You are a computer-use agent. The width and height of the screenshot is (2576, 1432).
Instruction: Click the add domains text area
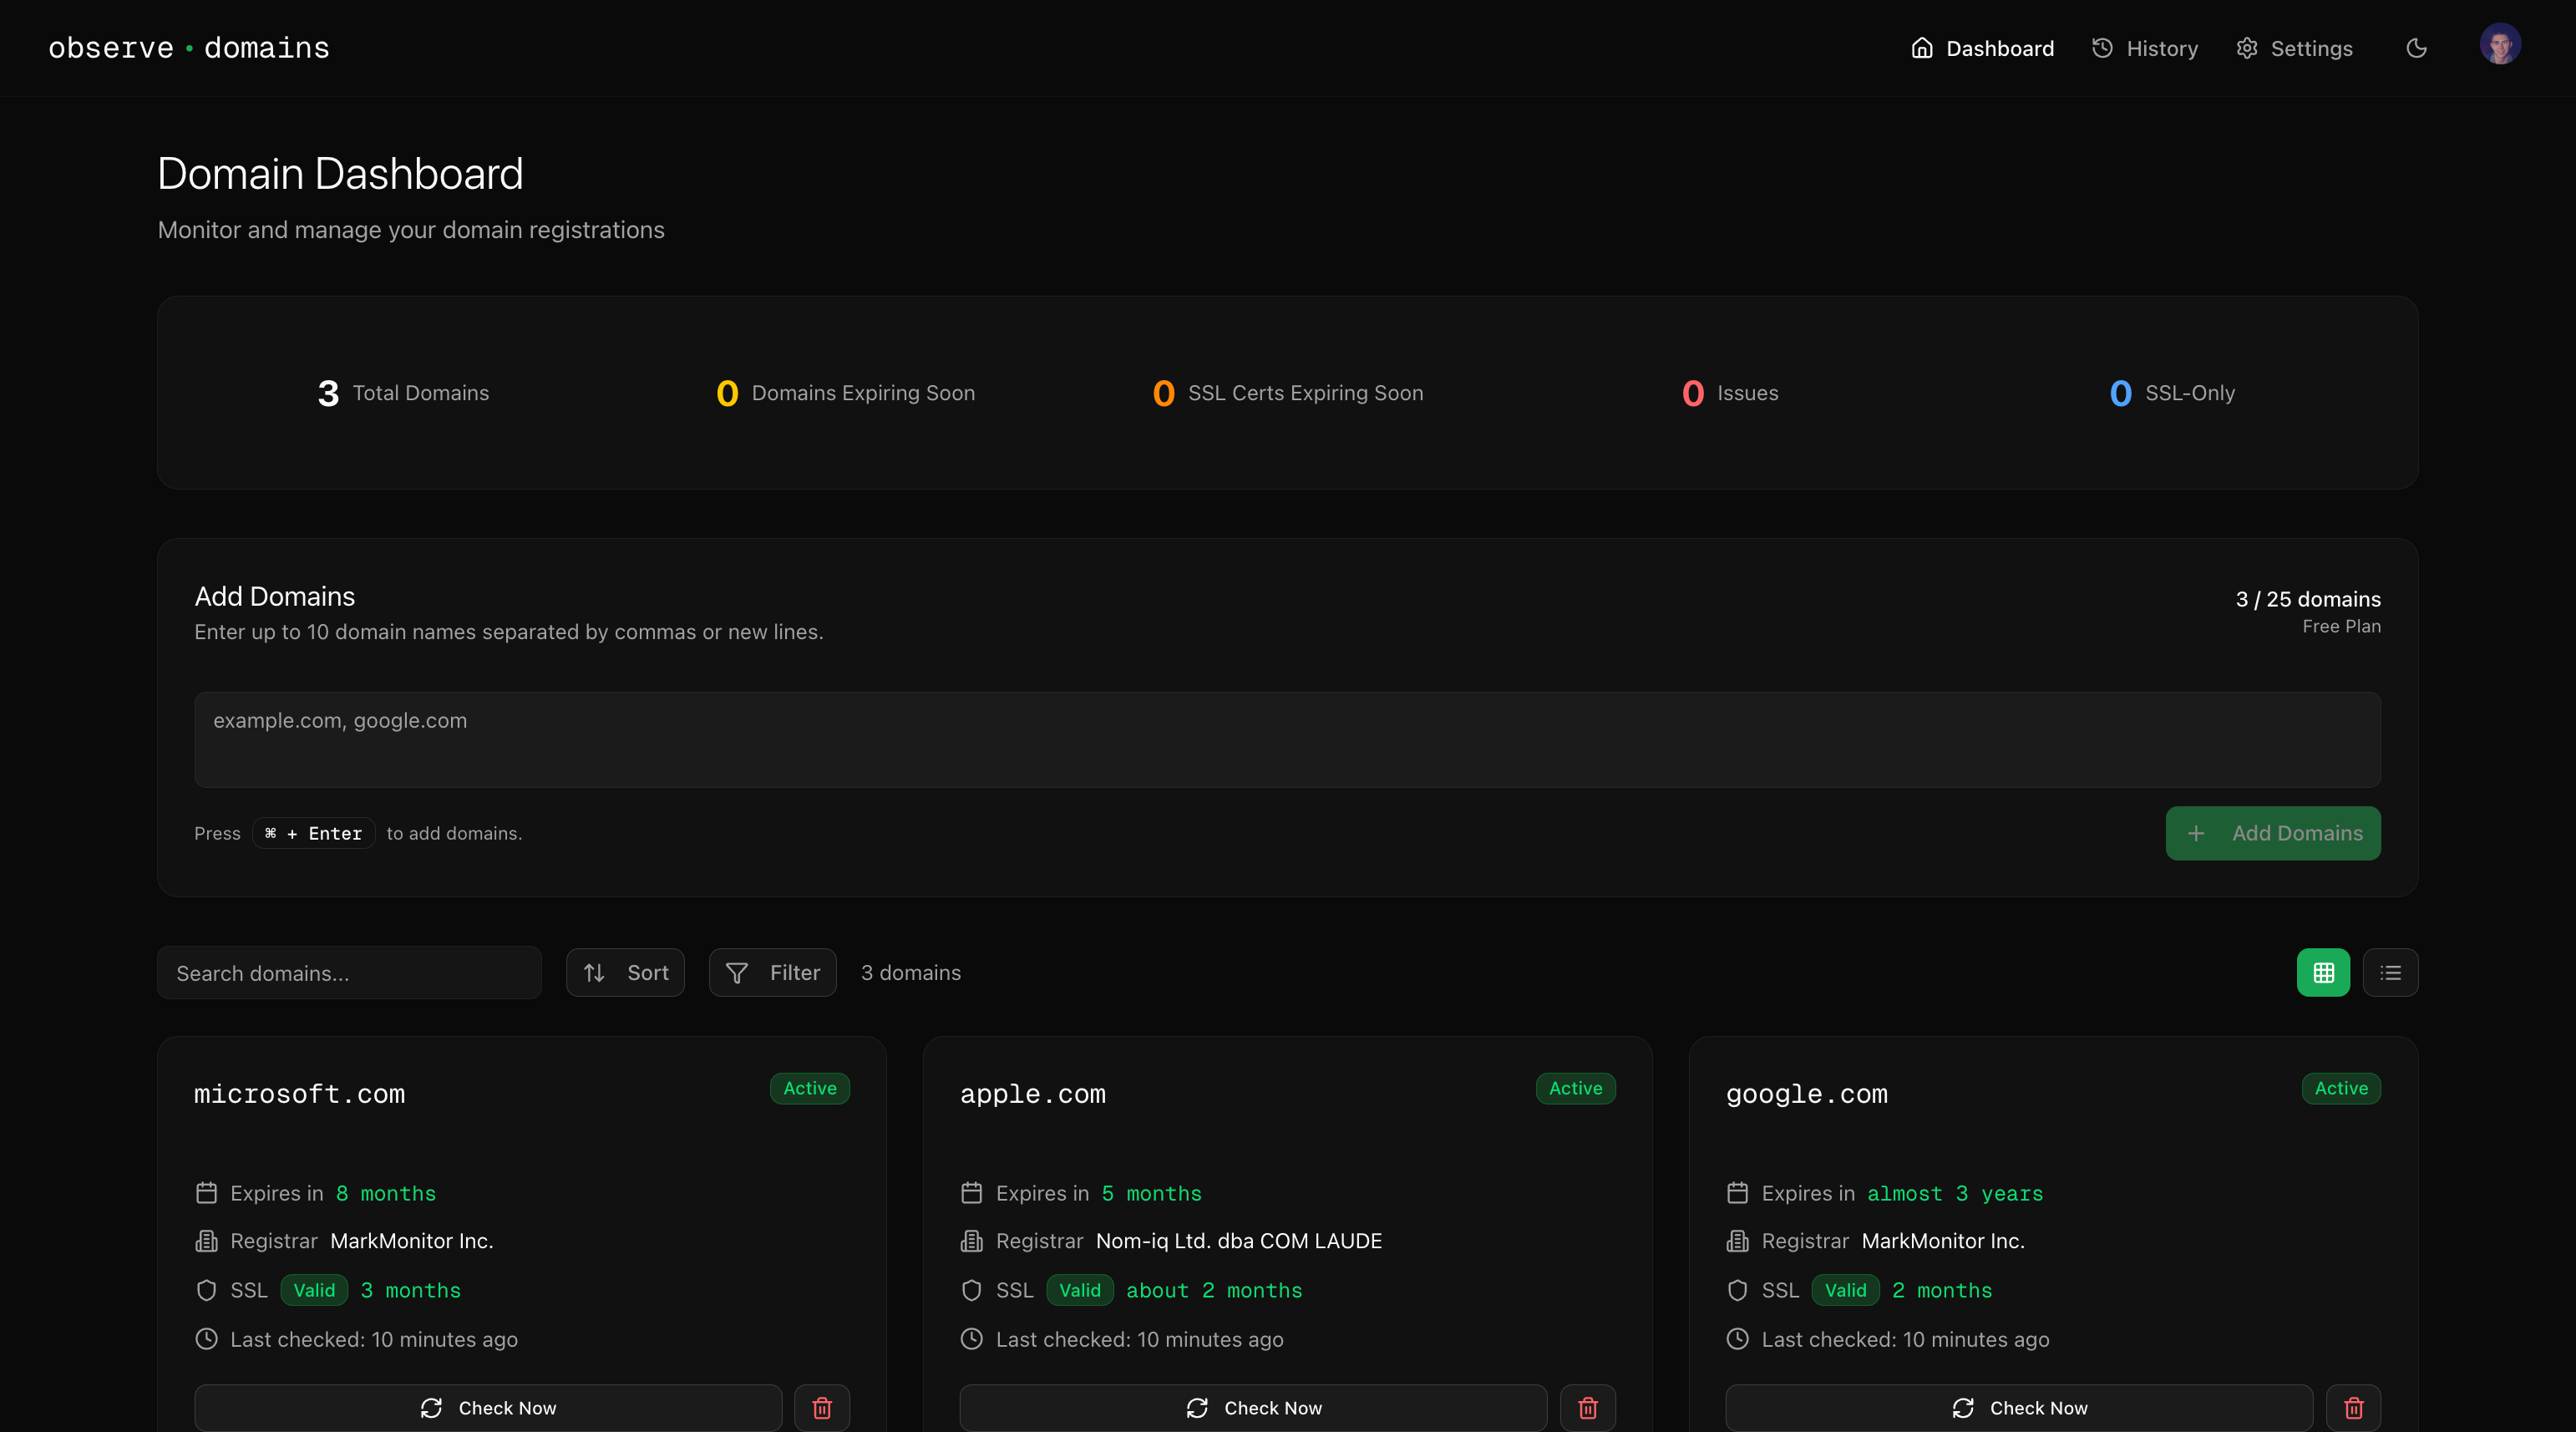(x=1287, y=739)
